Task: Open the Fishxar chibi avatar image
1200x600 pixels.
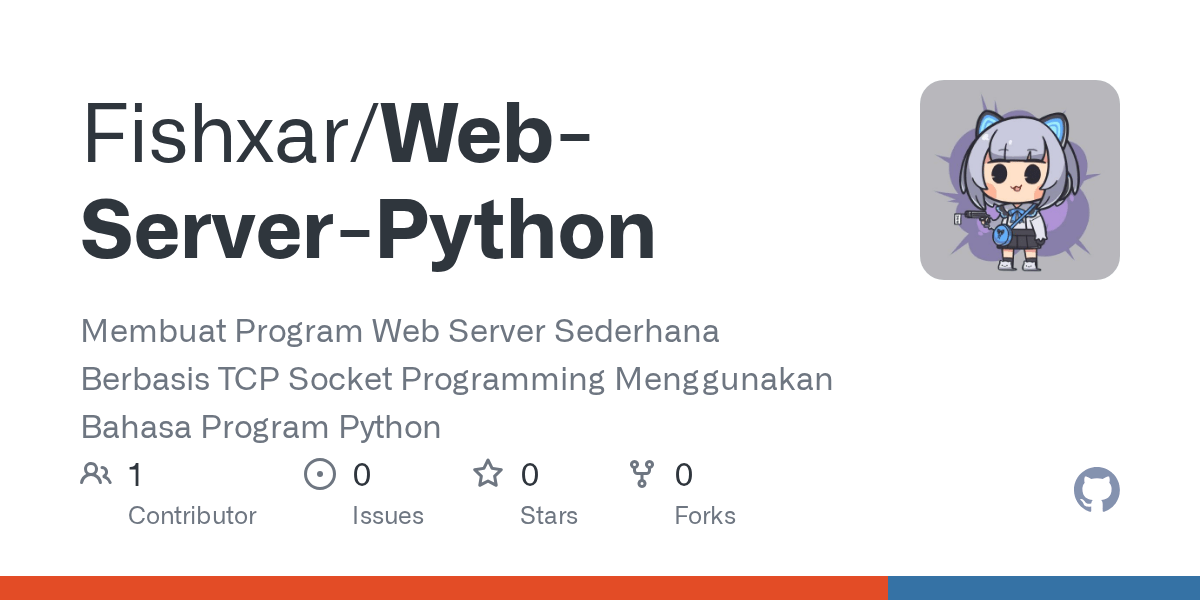Action: [x=1020, y=180]
